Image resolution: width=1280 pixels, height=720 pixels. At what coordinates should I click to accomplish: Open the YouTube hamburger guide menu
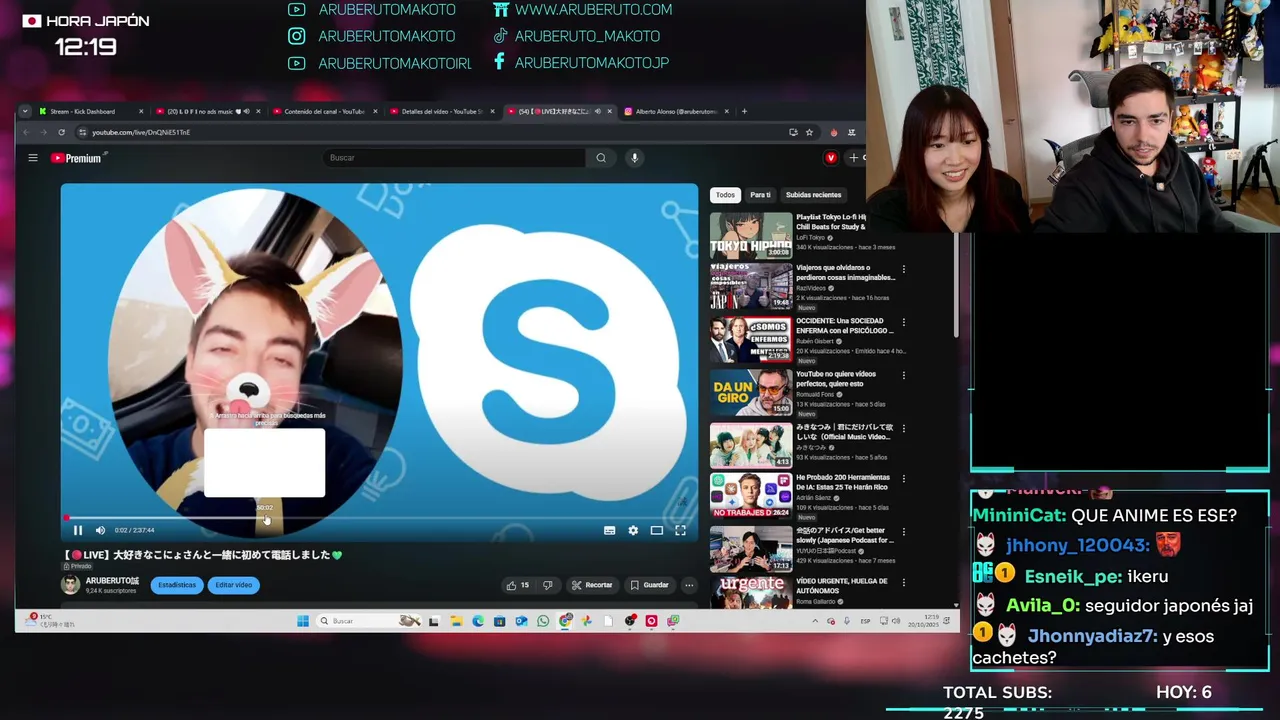click(x=32, y=158)
